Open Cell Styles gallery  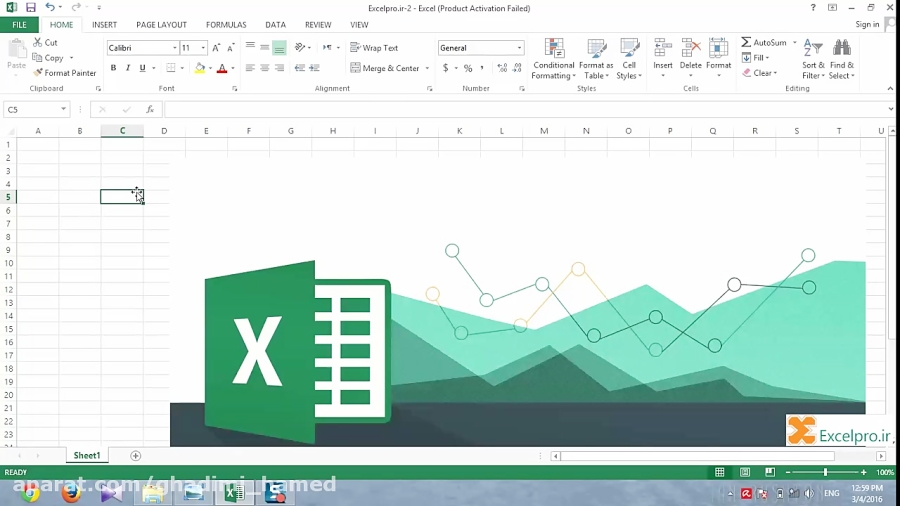(629, 59)
